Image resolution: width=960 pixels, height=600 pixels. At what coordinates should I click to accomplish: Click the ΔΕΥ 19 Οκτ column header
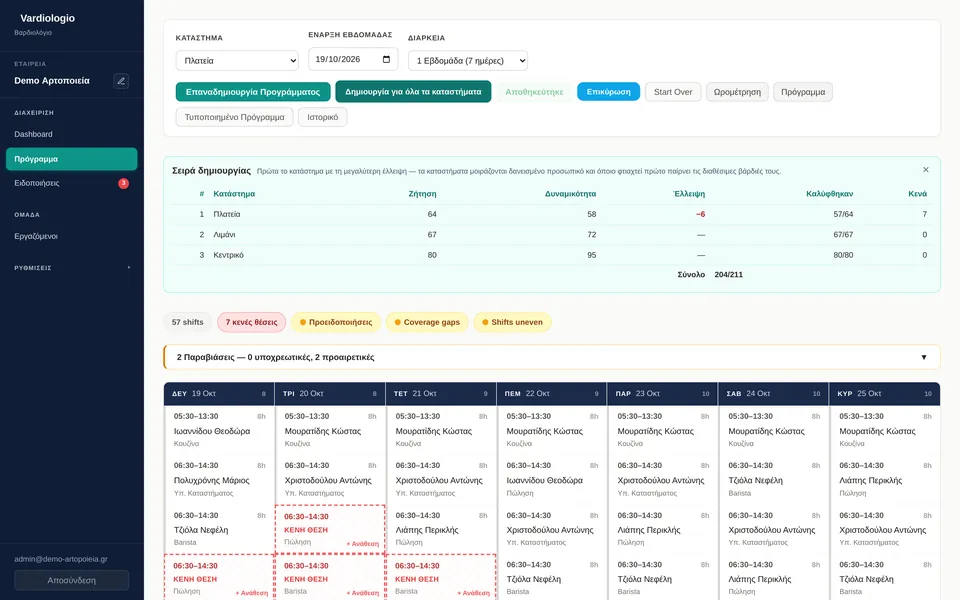pyautogui.click(x=219, y=394)
